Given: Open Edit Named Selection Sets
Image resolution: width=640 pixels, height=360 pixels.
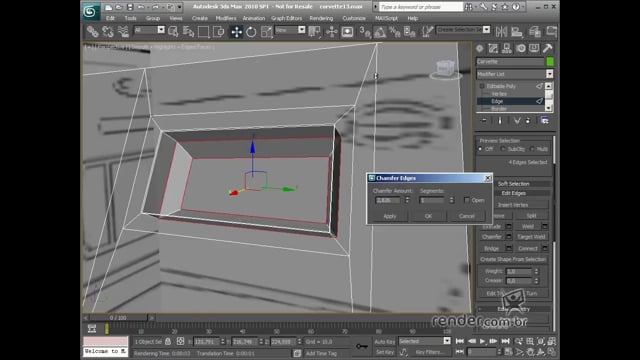Looking at the screenshot, I should (x=427, y=31).
